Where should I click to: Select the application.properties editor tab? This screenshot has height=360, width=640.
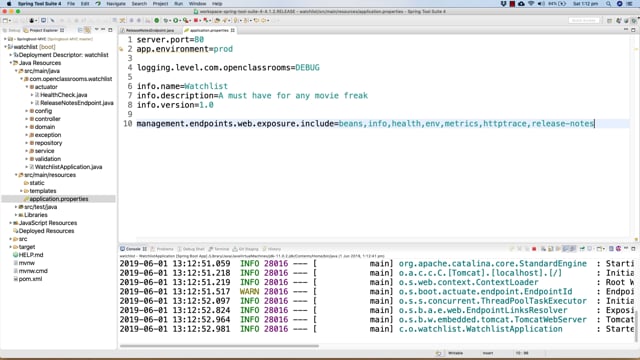click(x=209, y=30)
